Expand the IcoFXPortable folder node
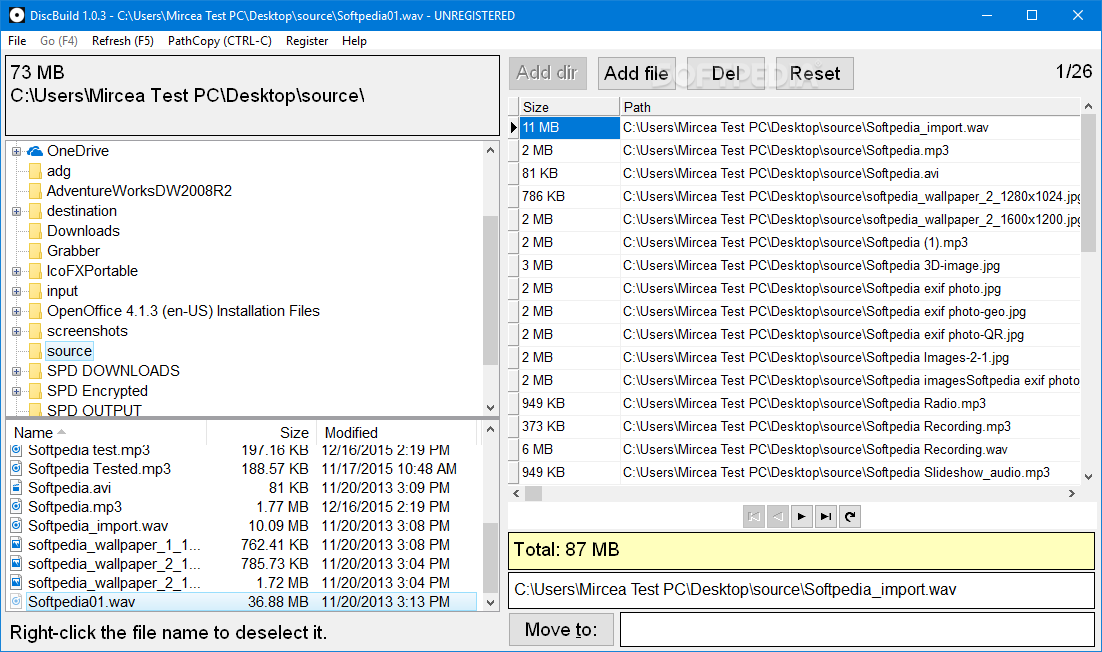This screenshot has height=652, width=1102. pos(16,271)
